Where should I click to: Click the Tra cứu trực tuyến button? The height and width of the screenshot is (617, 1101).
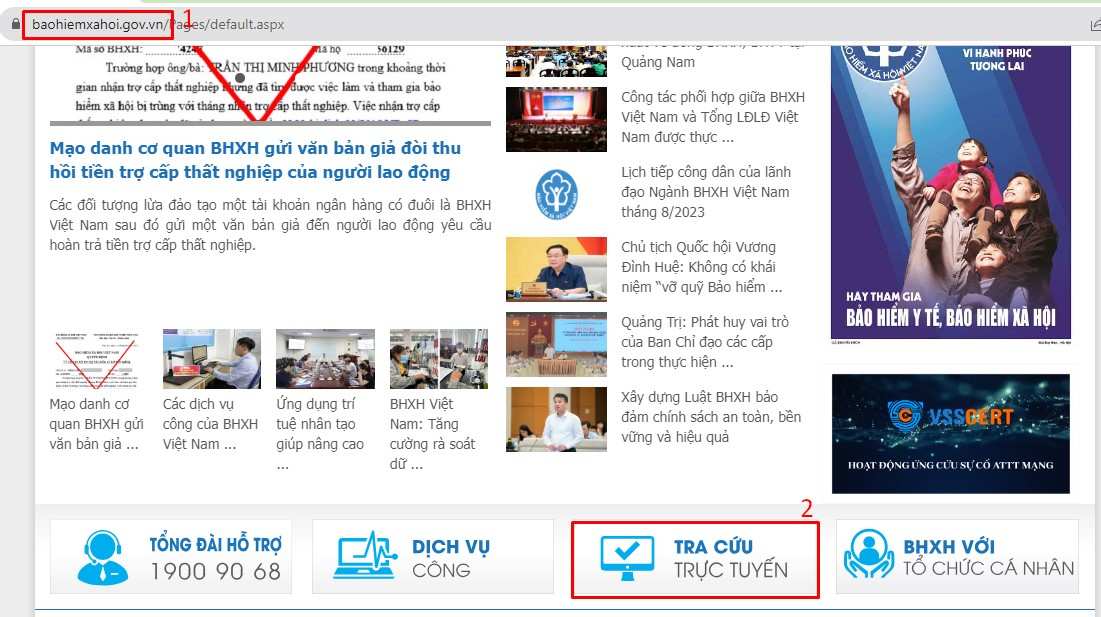(x=695, y=559)
